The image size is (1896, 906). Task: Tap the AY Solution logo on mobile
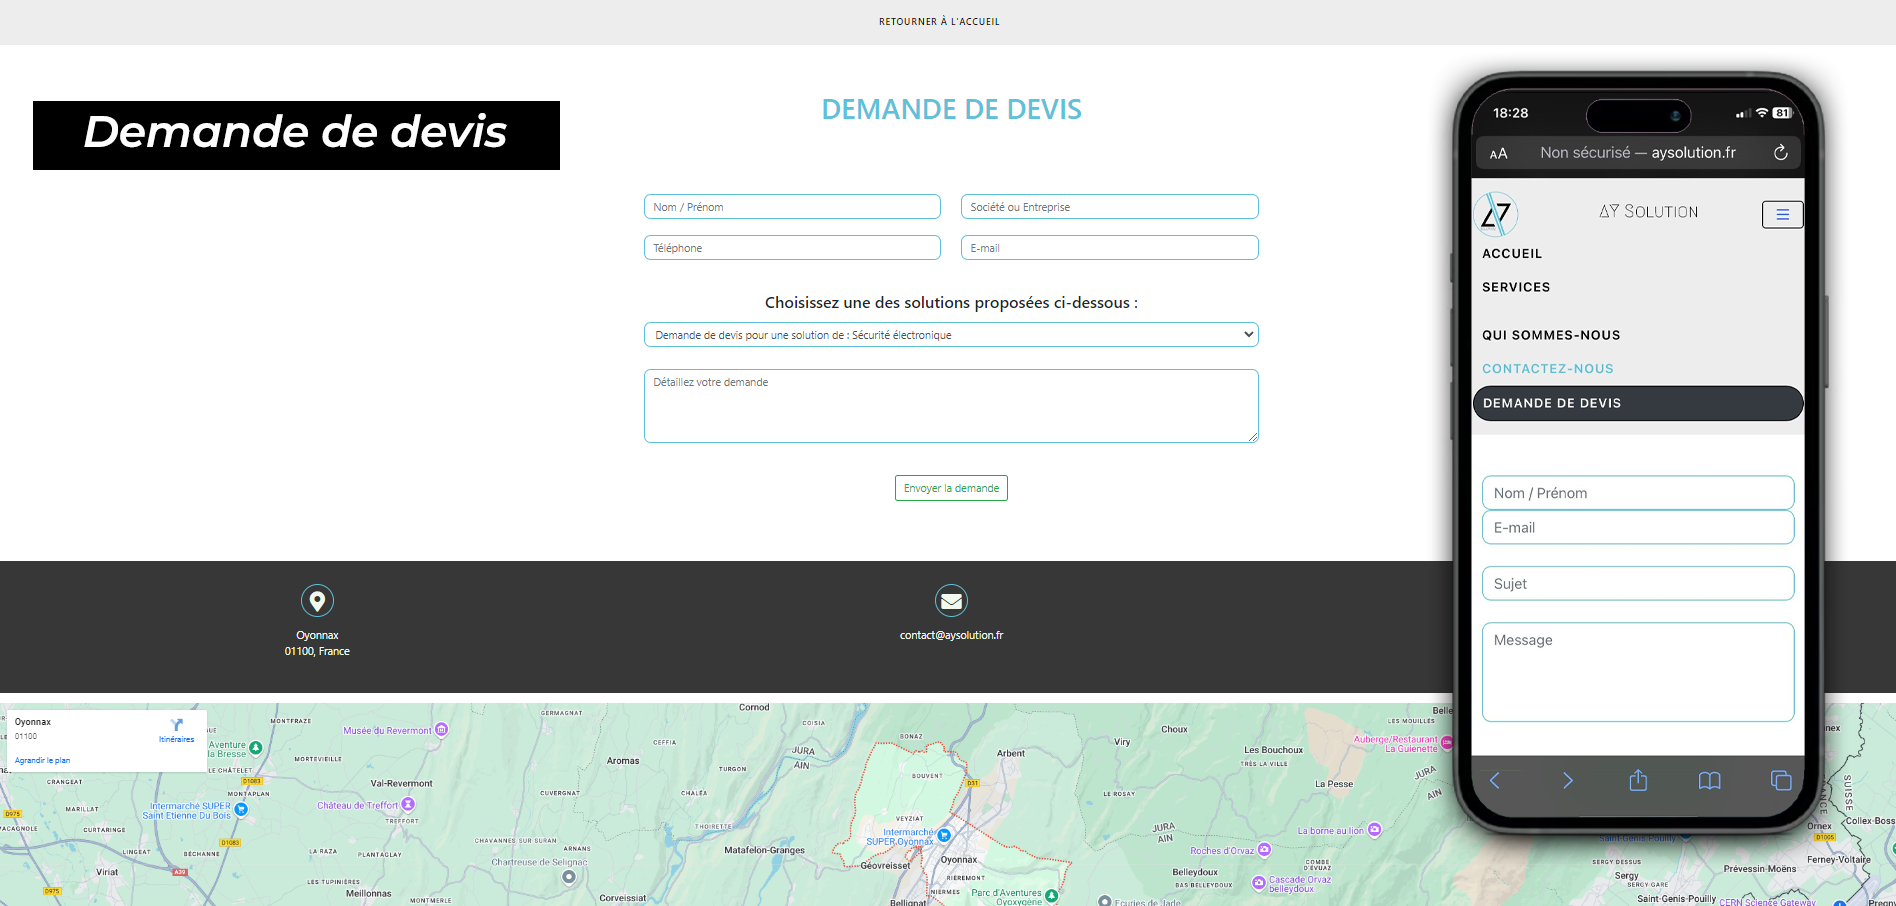(1495, 214)
